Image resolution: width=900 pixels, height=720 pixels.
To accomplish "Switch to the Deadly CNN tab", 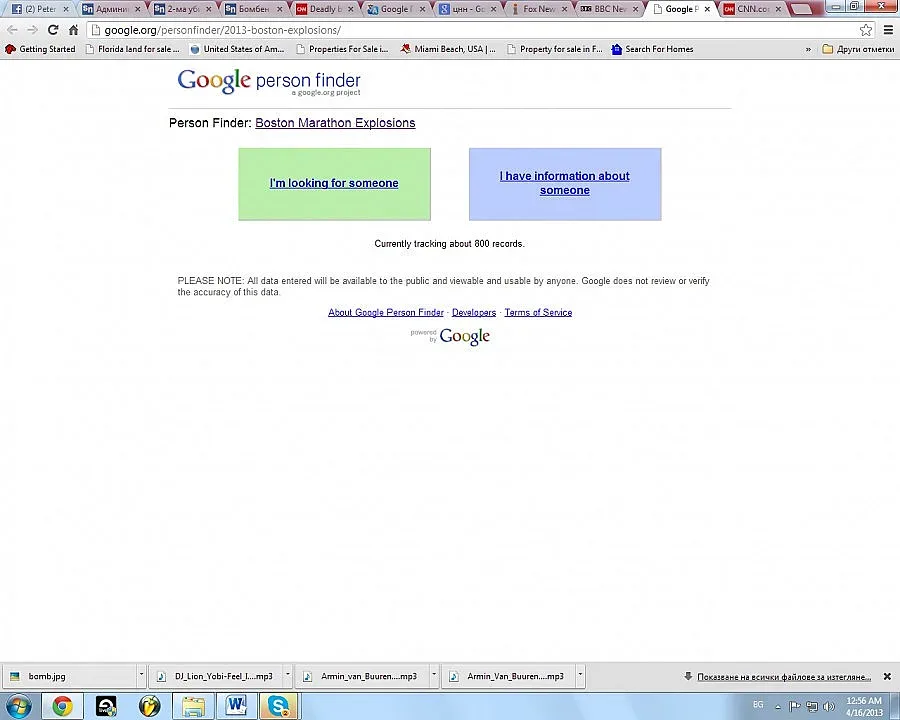I will [322, 9].
